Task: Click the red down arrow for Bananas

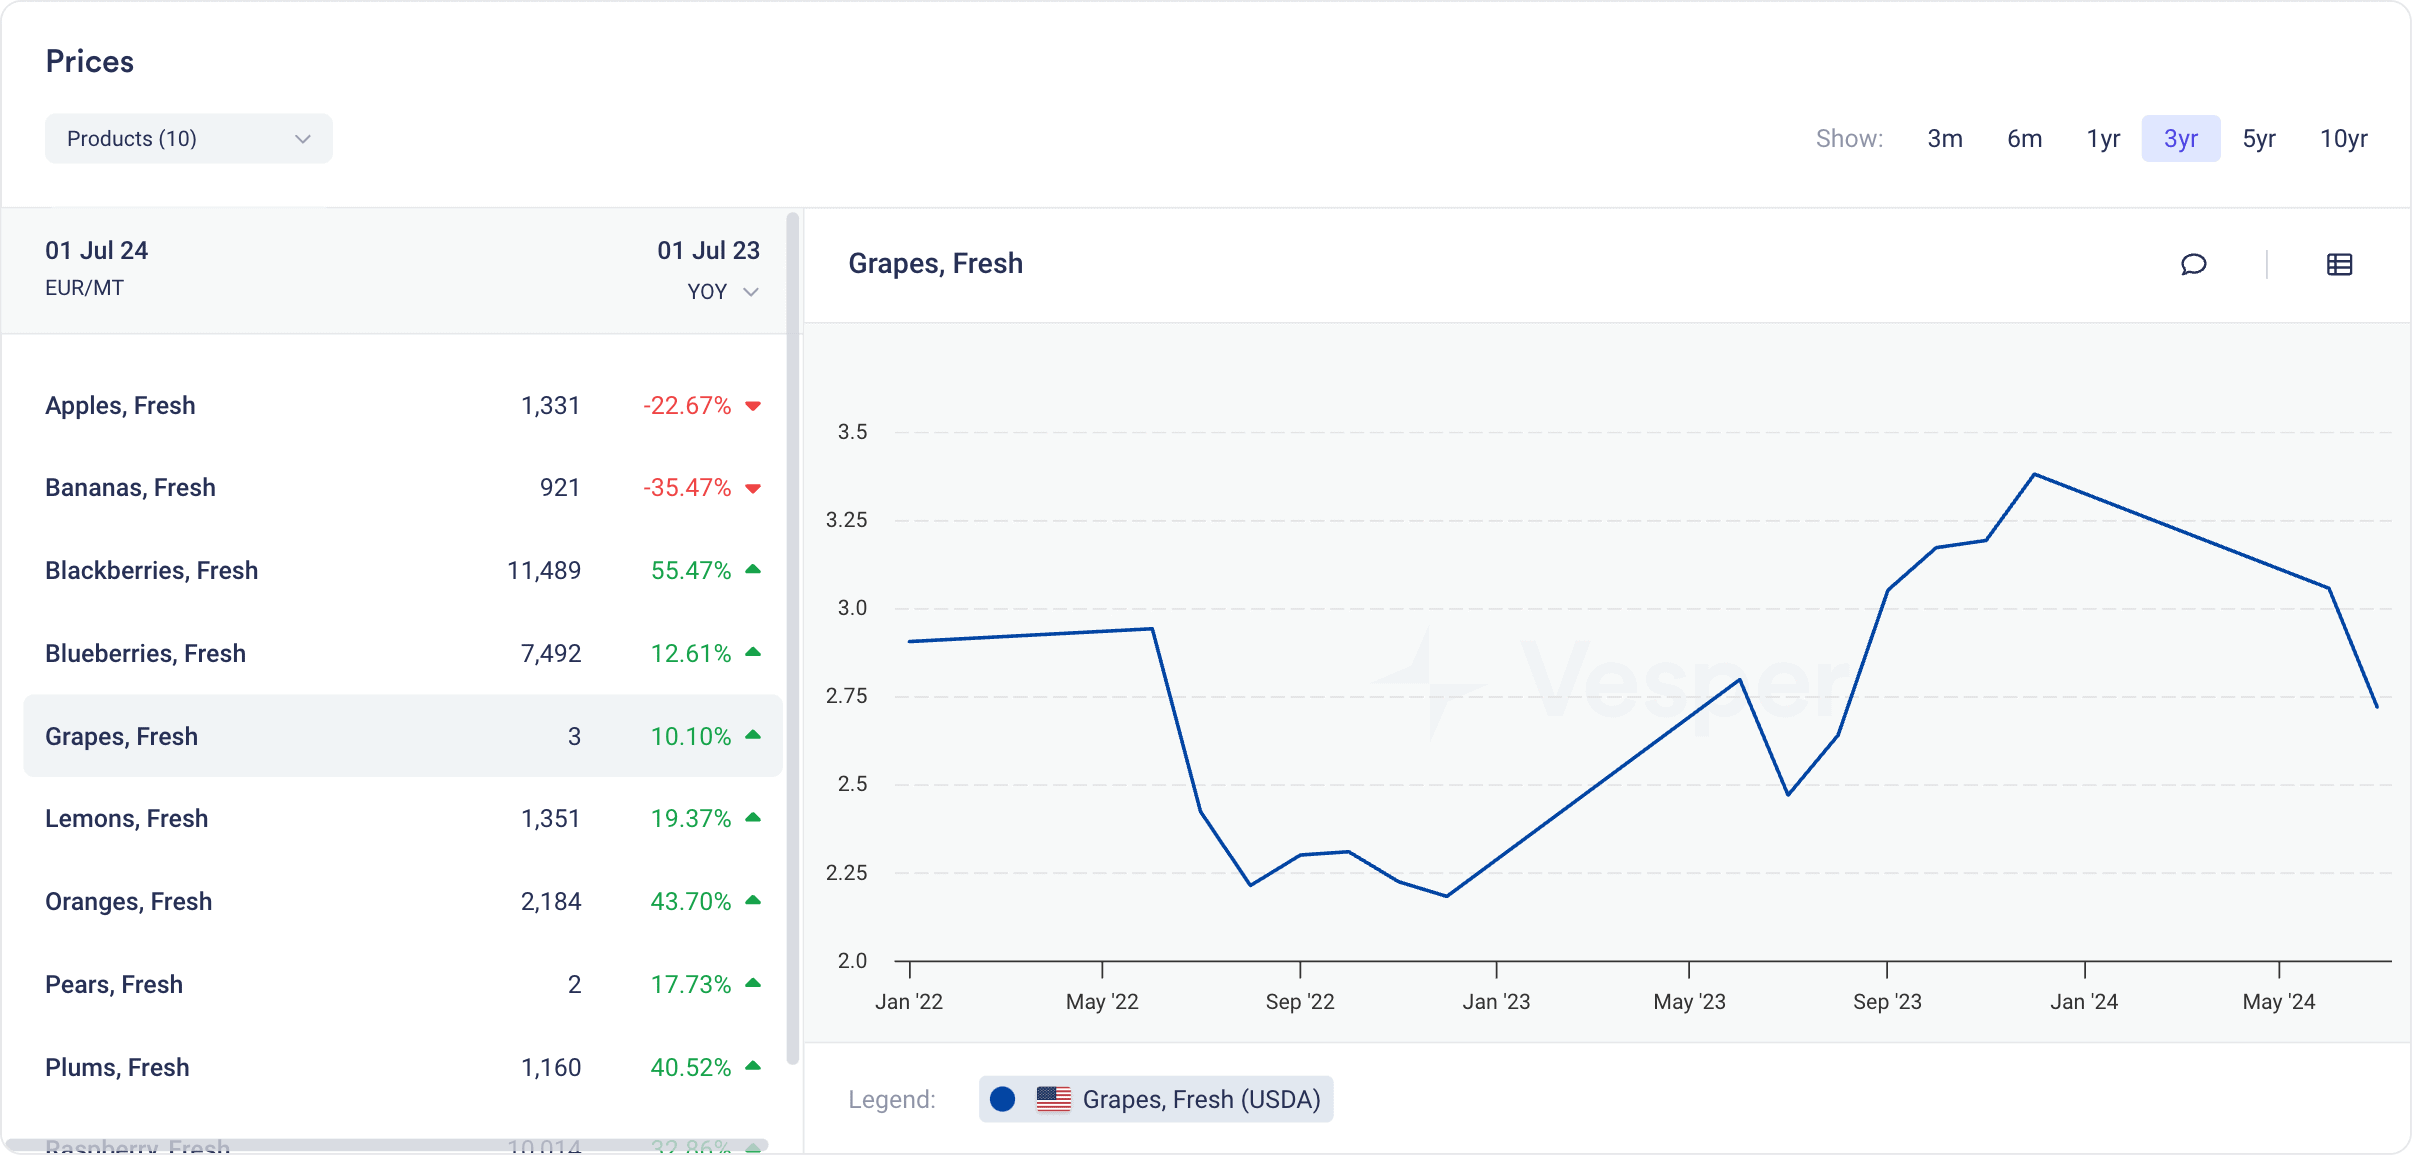Action: click(753, 489)
